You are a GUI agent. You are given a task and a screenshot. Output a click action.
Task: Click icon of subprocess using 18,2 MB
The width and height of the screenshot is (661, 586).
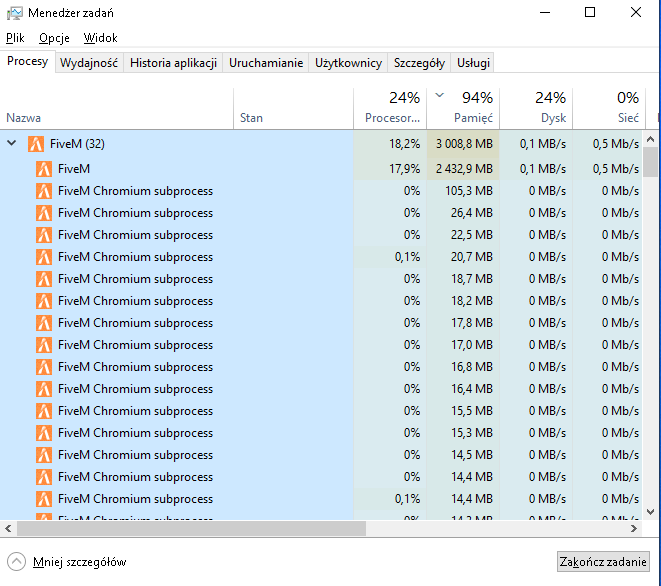[x=44, y=301]
